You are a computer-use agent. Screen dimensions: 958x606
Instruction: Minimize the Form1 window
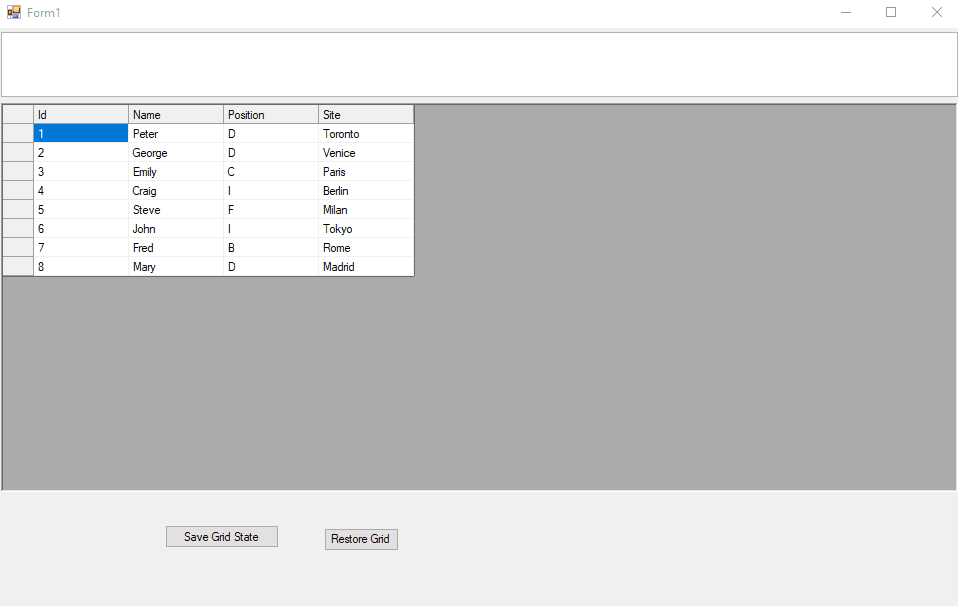click(x=846, y=12)
